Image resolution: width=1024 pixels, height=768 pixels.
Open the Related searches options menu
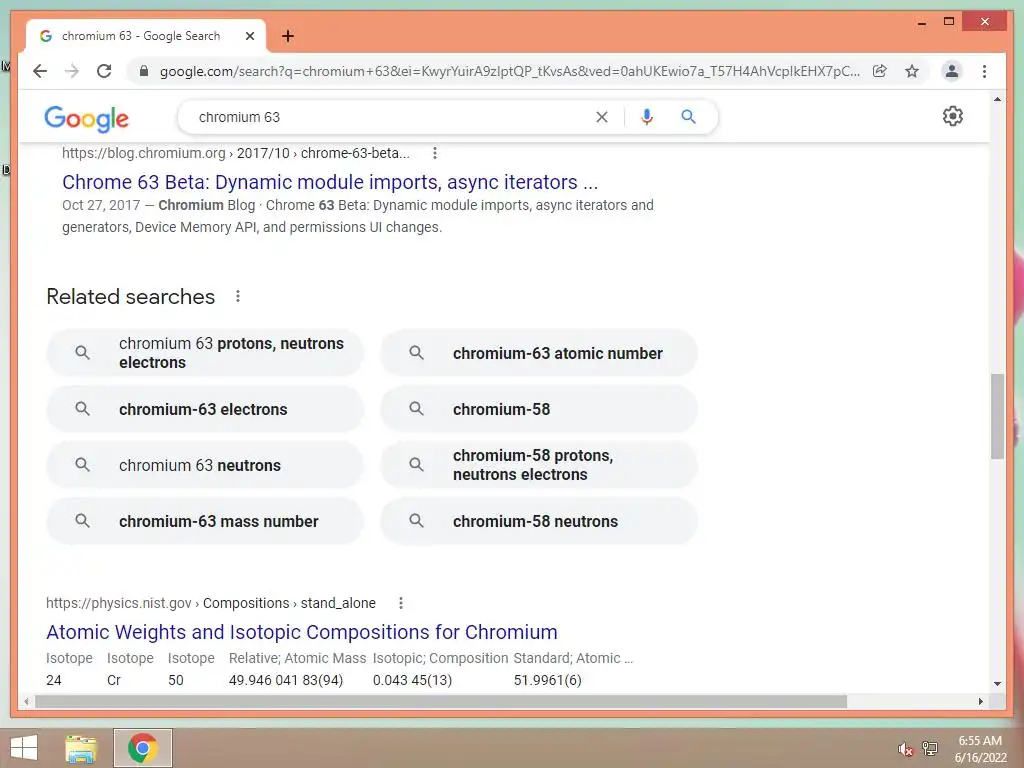click(x=238, y=296)
